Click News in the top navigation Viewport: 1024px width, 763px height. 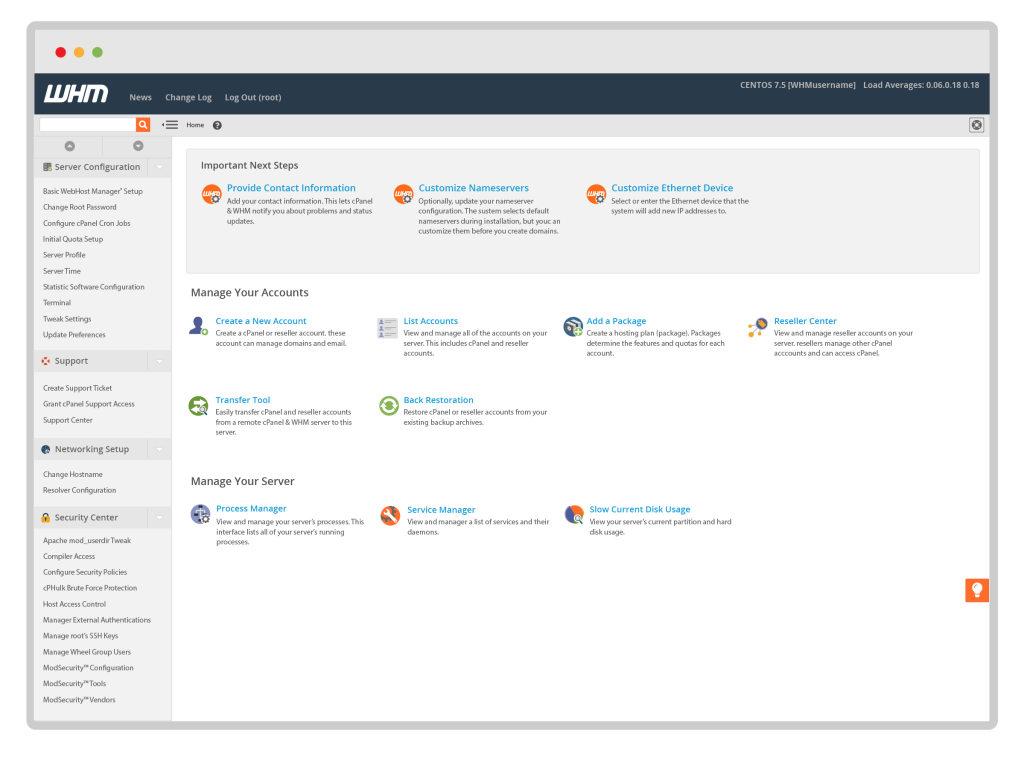[x=140, y=97]
